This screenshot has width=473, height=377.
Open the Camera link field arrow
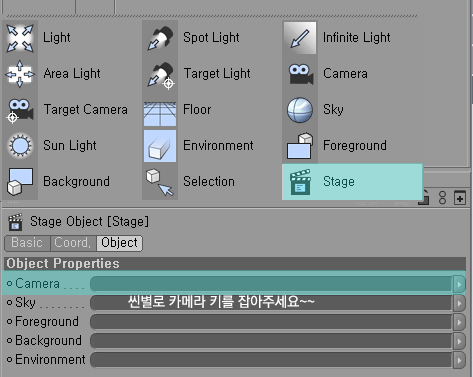459,284
